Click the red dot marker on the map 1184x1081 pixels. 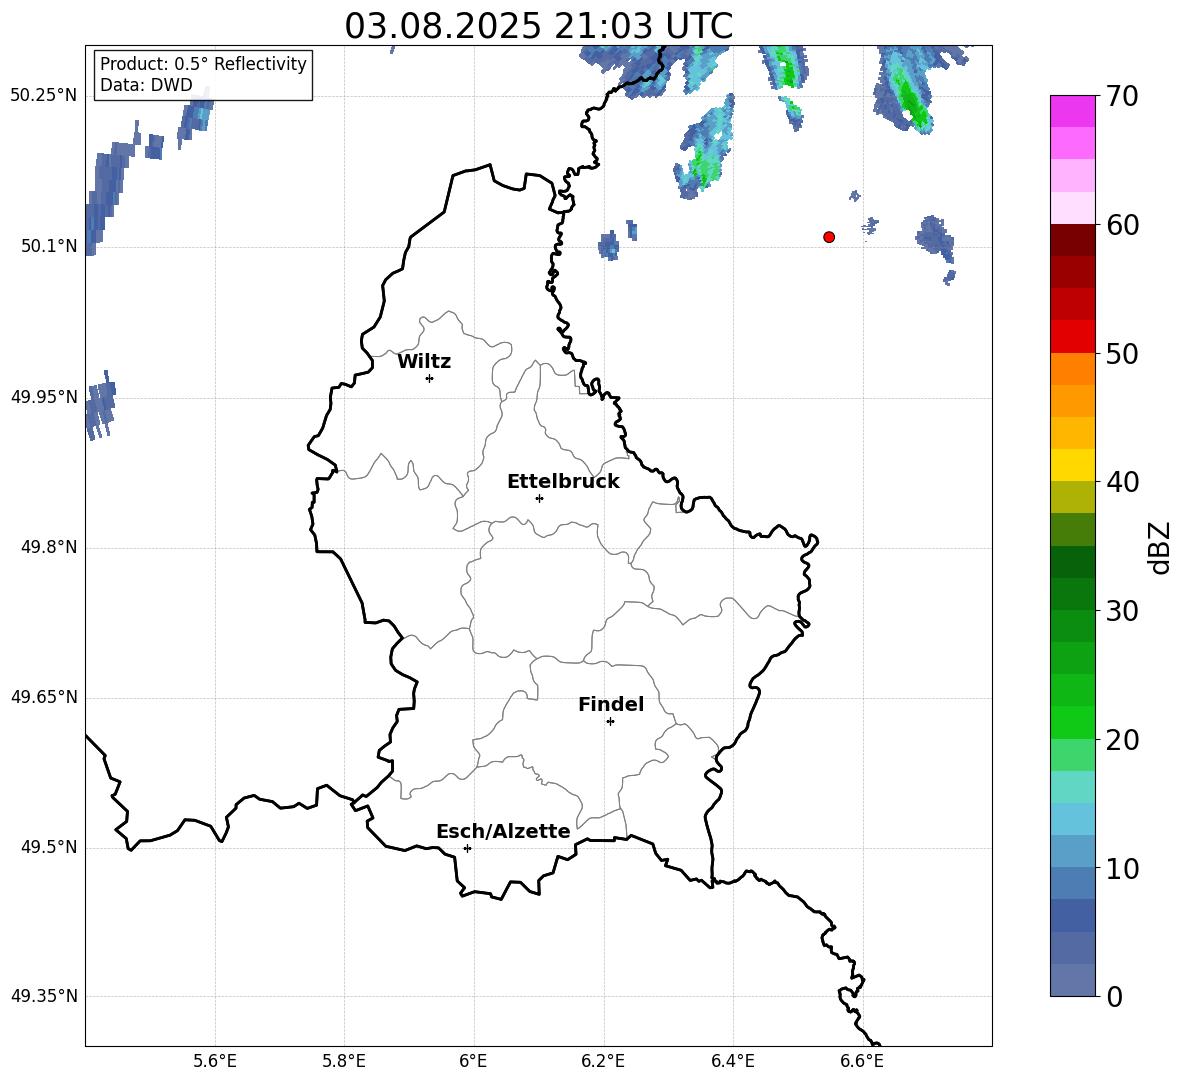coord(829,237)
